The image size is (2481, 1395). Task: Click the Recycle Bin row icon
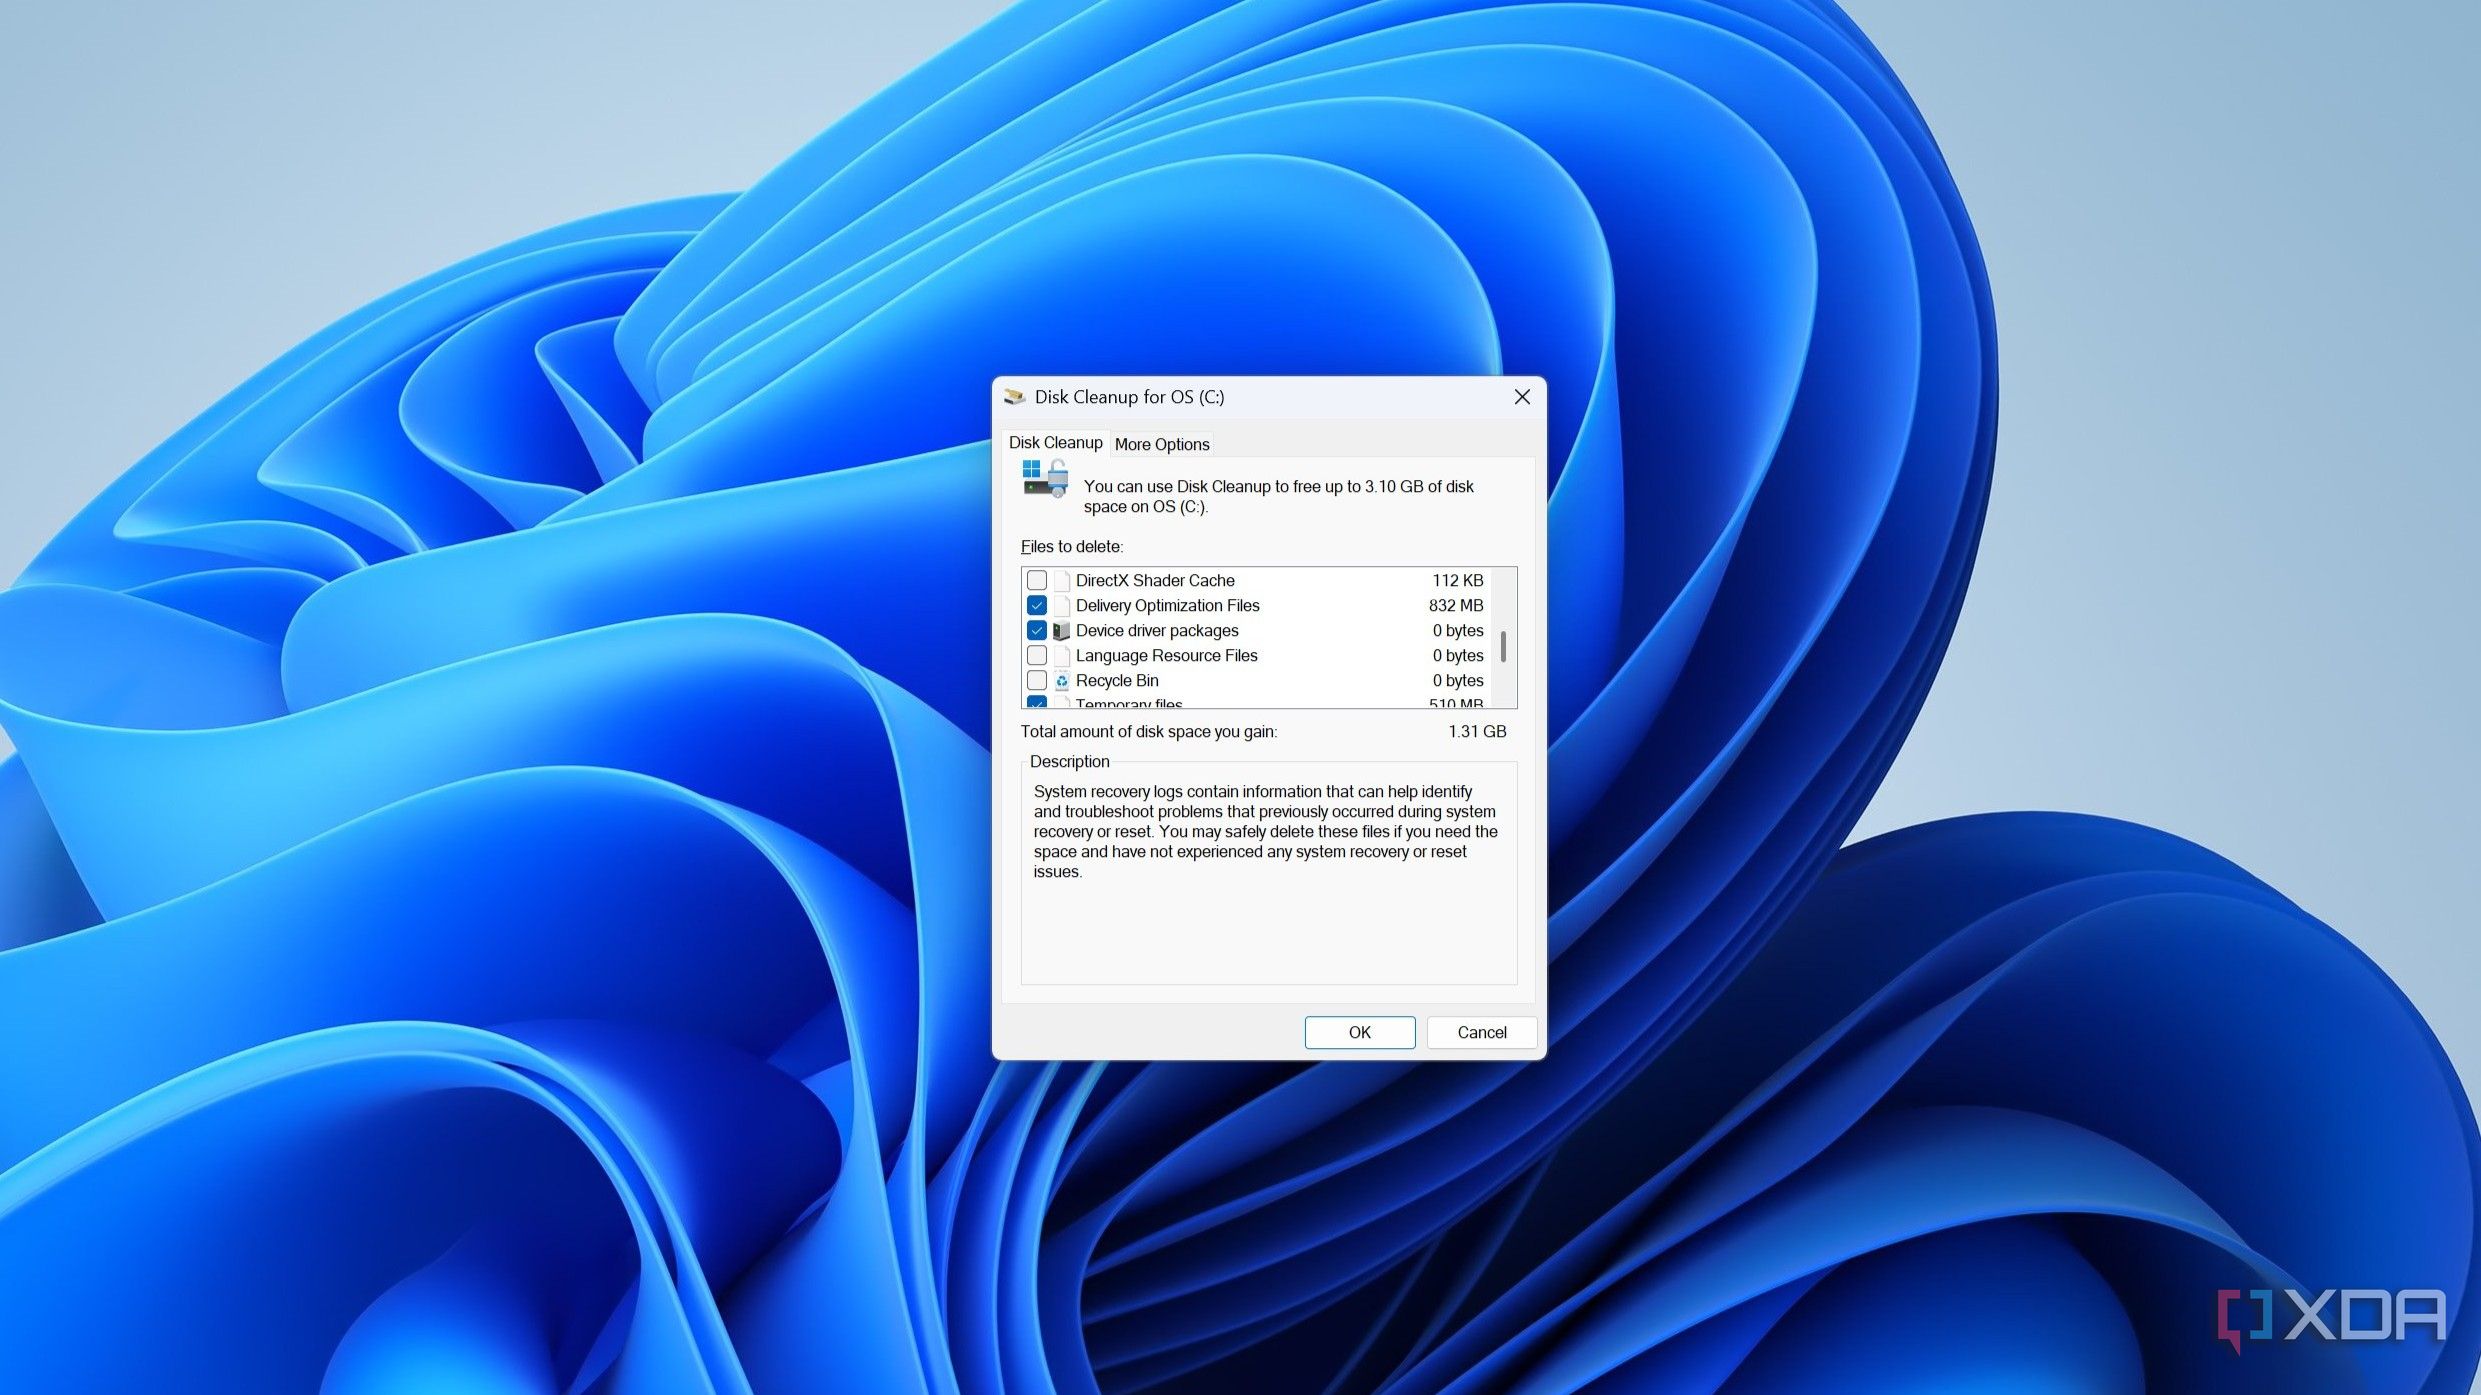click(x=1062, y=681)
